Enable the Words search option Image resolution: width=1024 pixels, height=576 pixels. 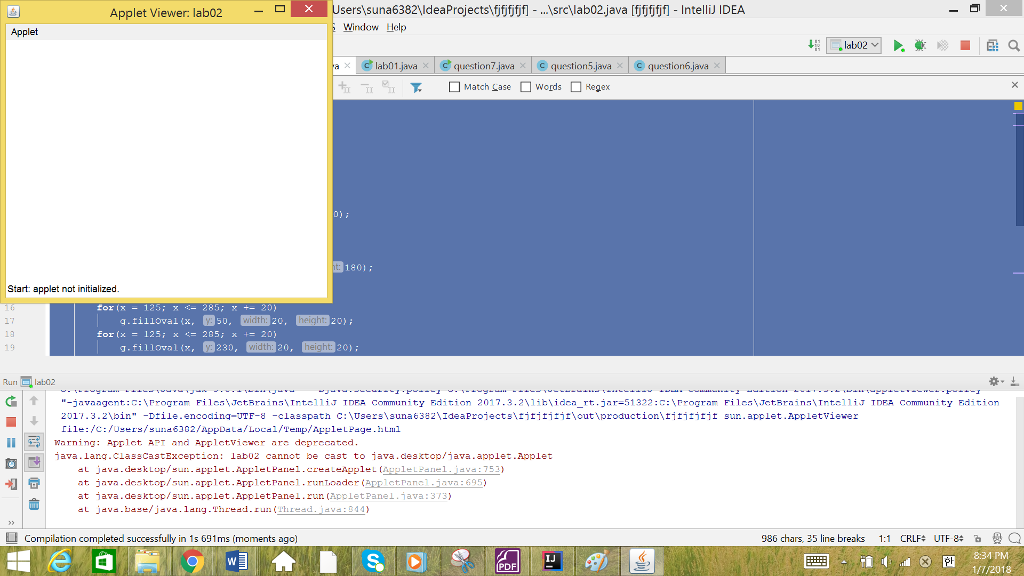[524, 87]
